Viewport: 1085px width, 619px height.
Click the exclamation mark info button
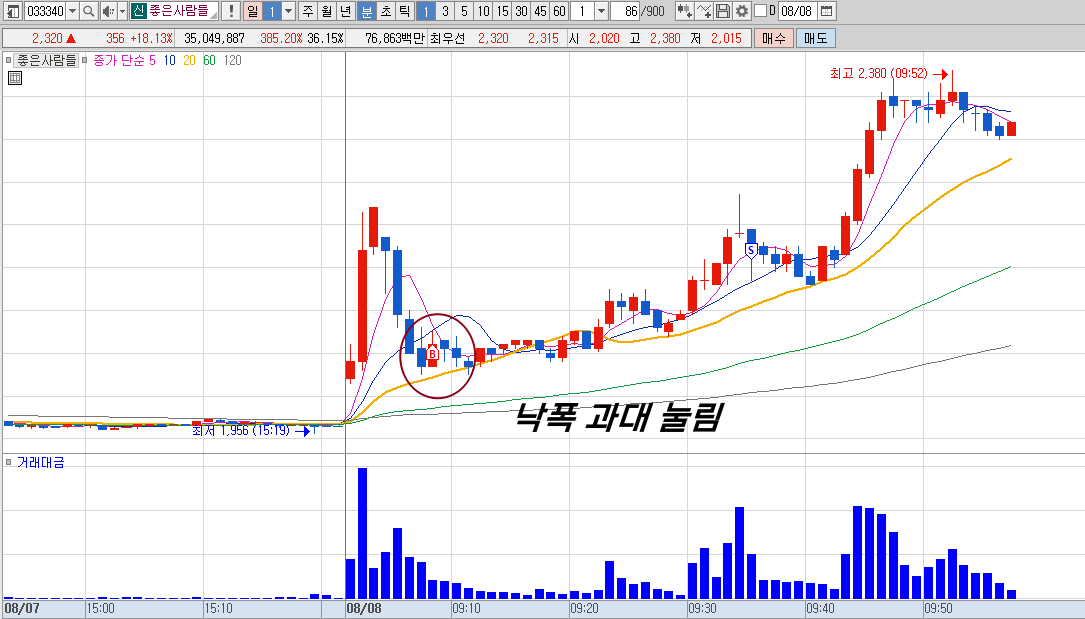click(x=231, y=11)
